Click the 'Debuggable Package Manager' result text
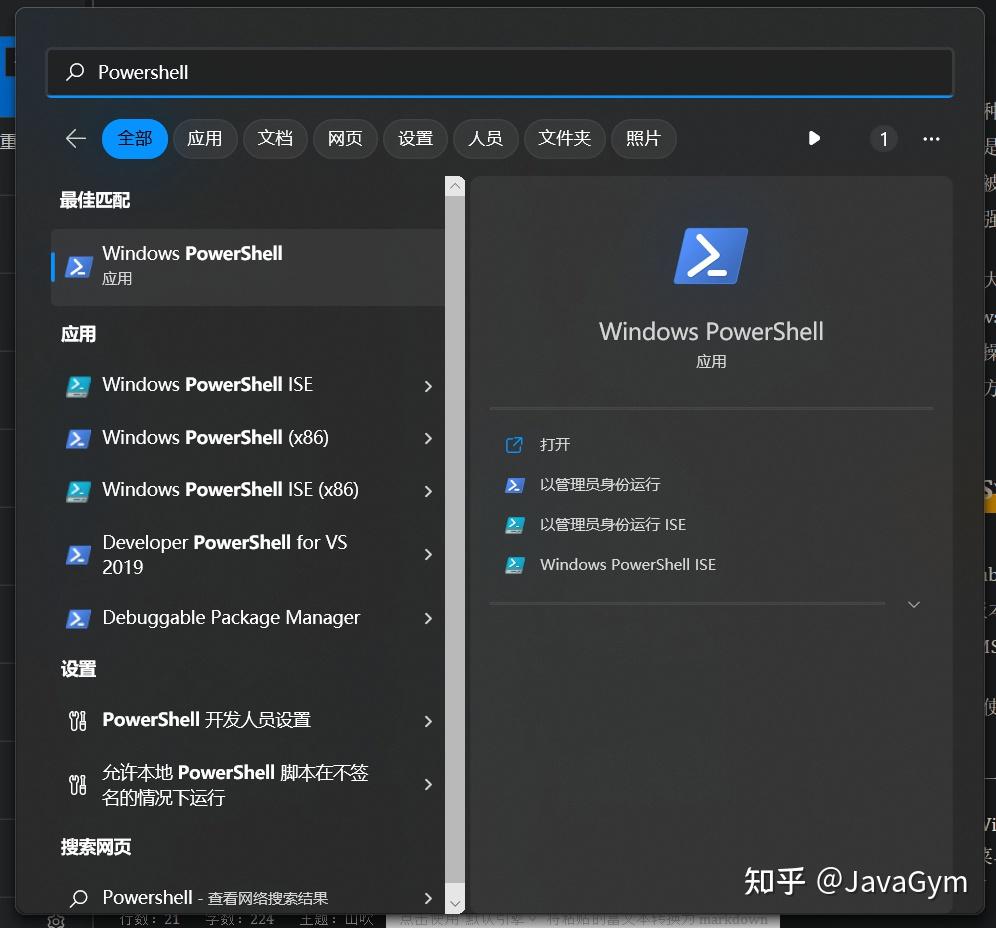Viewport: 996px width, 928px height. tap(231, 617)
